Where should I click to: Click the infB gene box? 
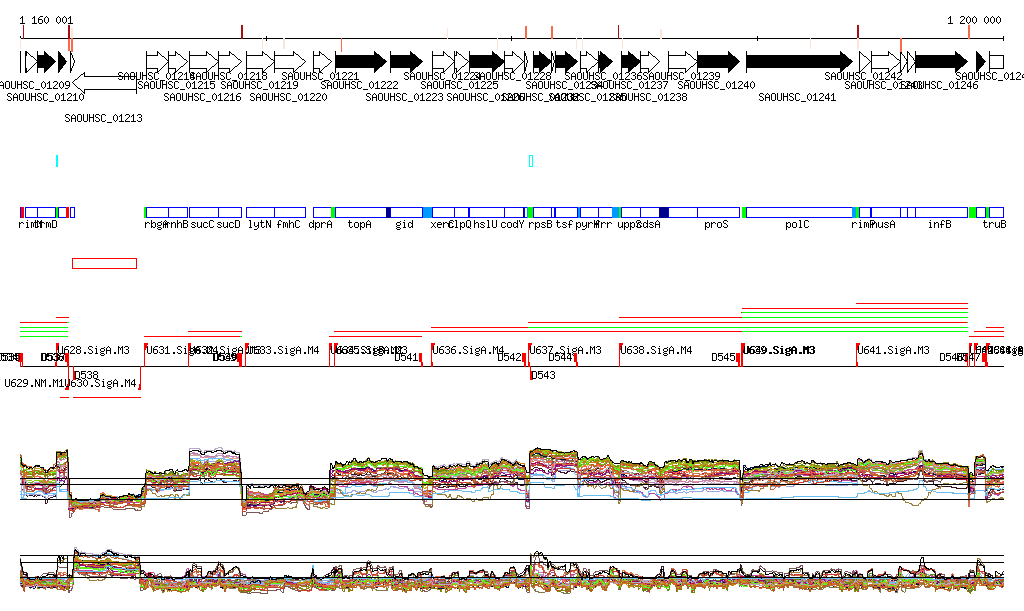[x=940, y=212]
